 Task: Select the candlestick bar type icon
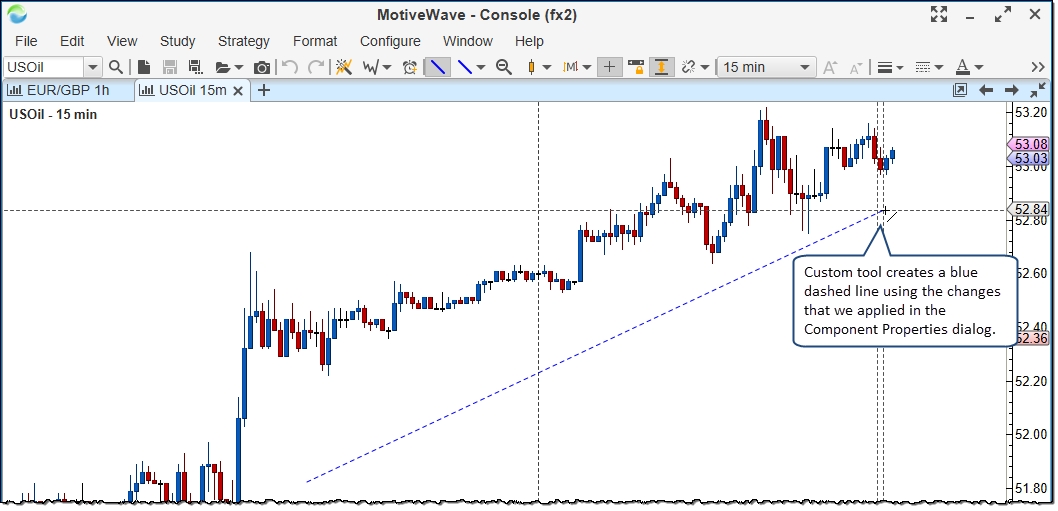(531, 67)
